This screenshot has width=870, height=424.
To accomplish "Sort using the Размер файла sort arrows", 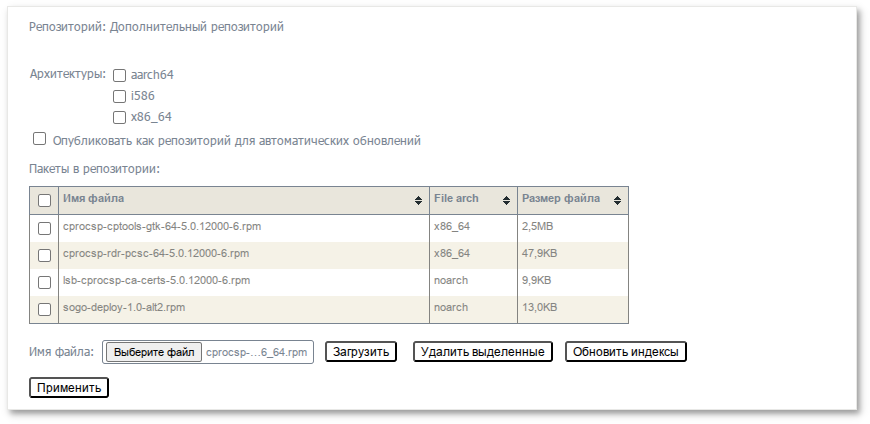I will pos(618,200).
